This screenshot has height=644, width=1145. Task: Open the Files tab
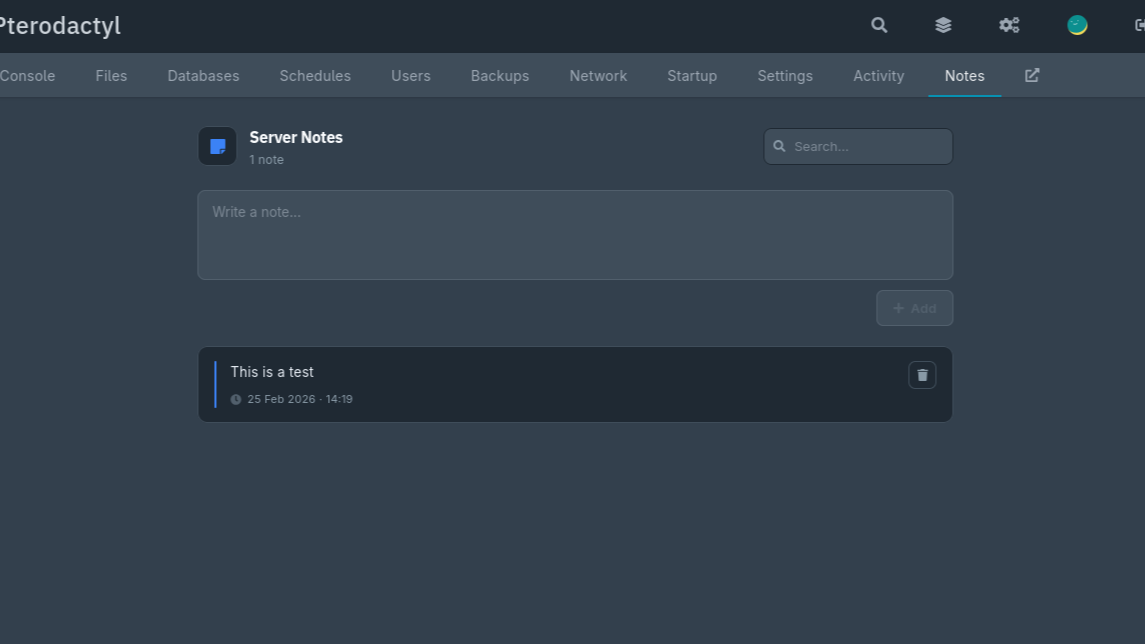point(111,76)
